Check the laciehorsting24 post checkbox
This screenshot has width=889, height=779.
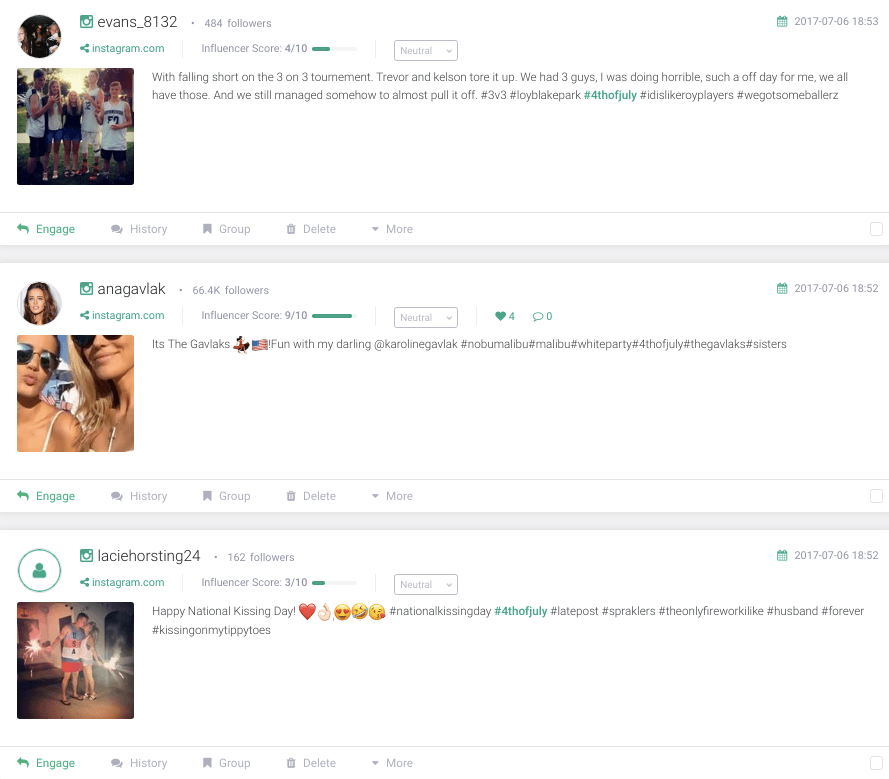877,763
